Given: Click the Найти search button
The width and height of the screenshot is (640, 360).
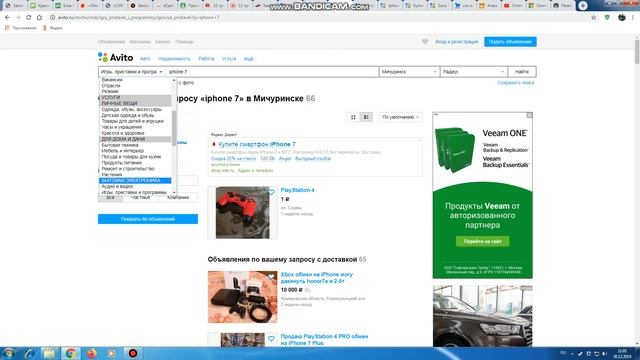Looking at the screenshot, I should [x=522, y=72].
